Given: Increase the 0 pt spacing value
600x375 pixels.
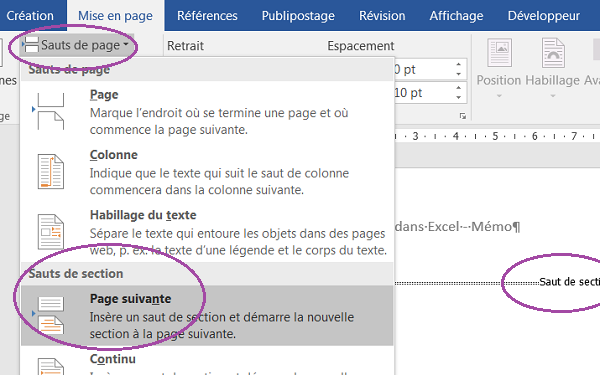Looking at the screenshot, I should pos(458,64).
